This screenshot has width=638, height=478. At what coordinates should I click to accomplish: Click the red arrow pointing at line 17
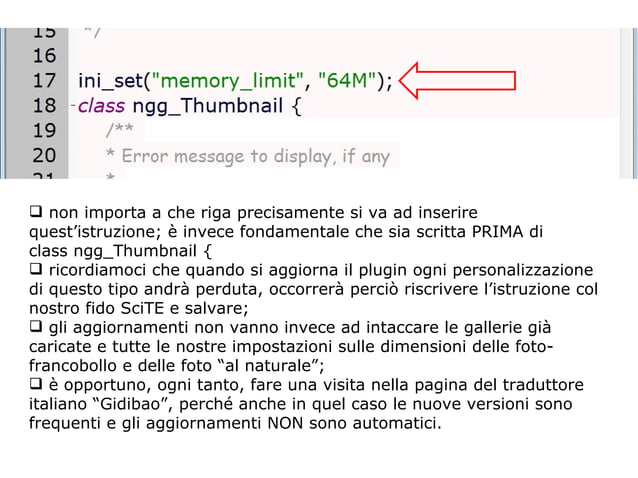point(457,80)
